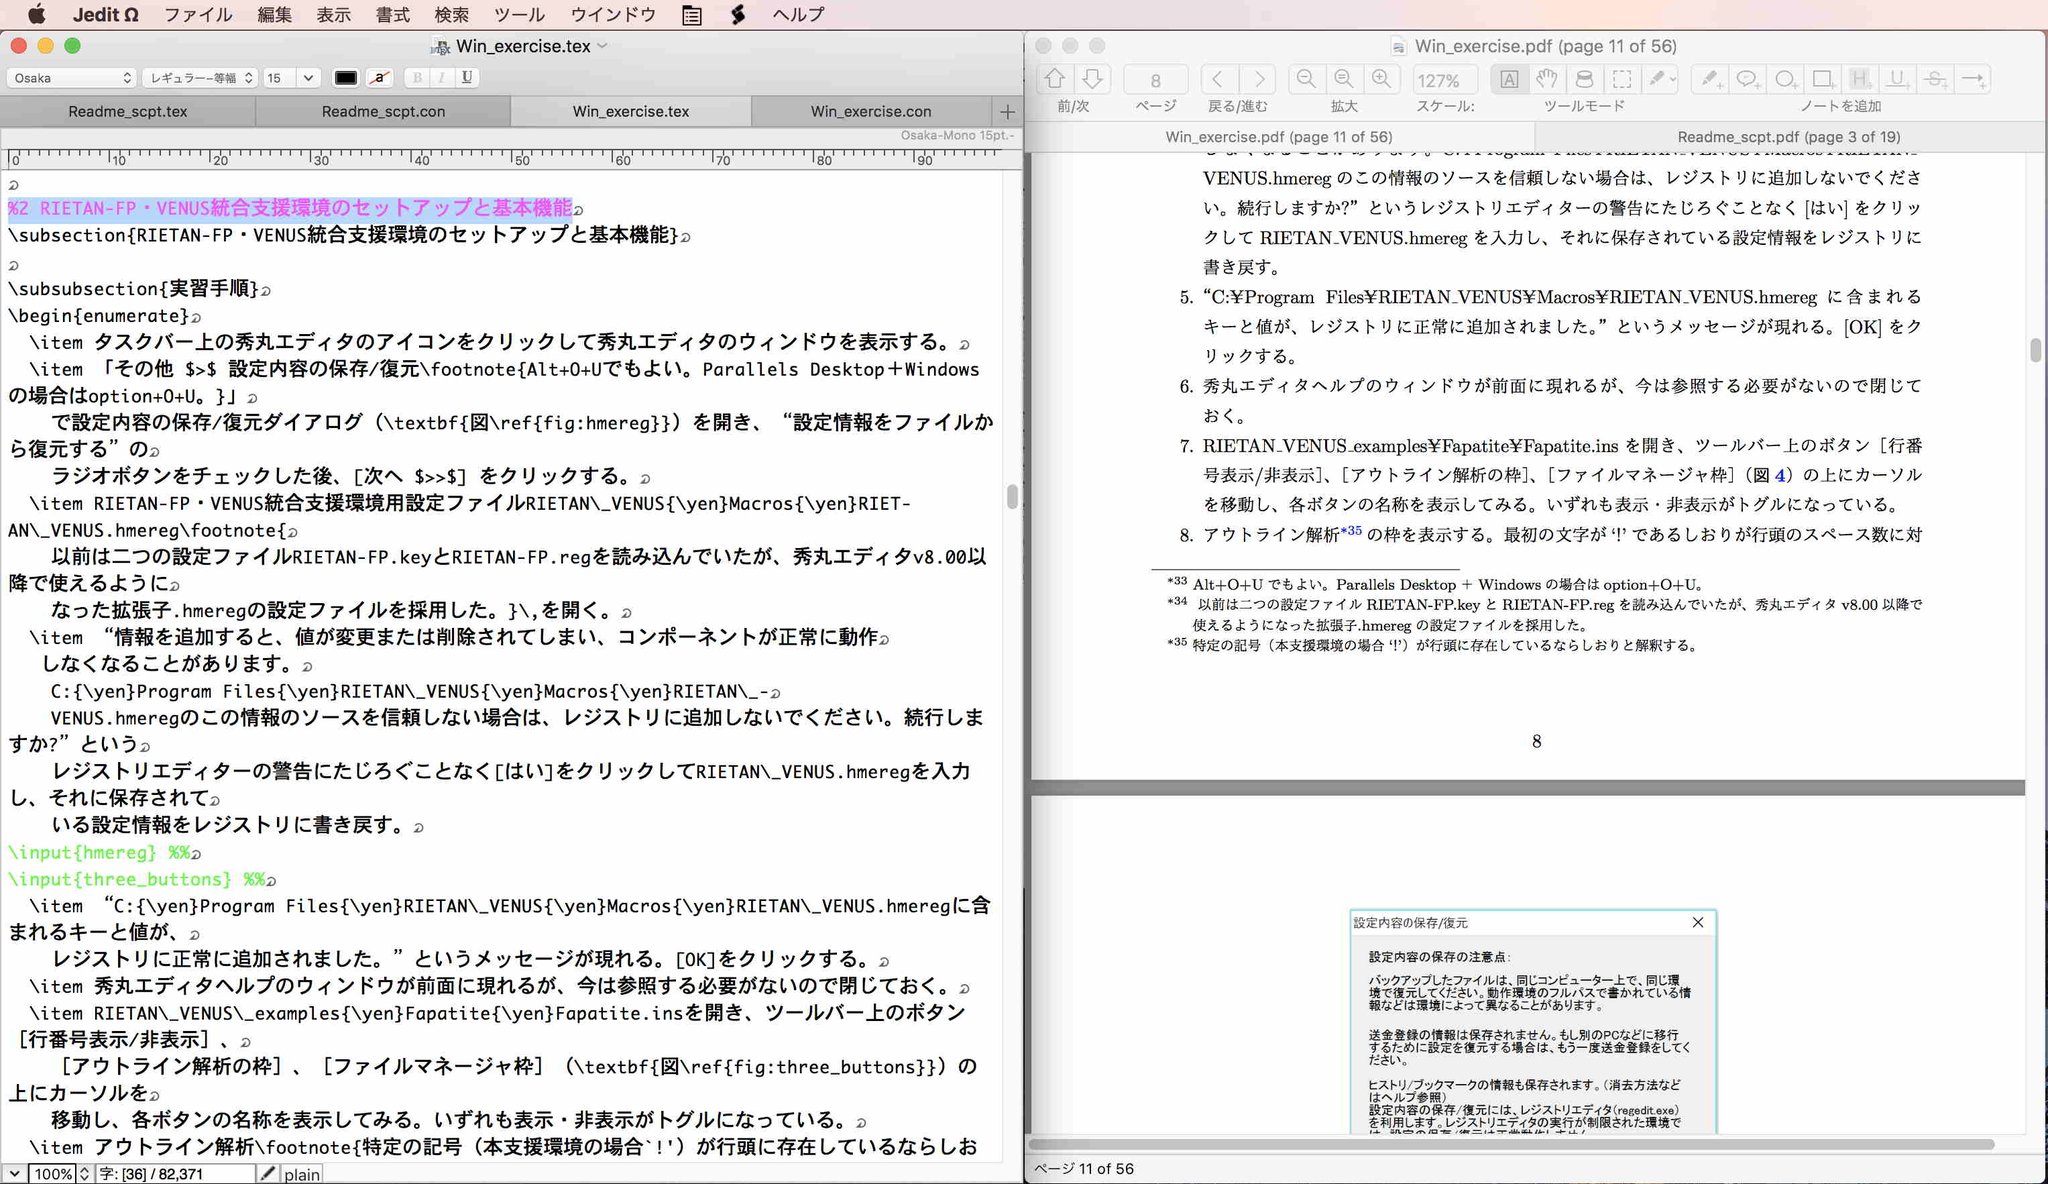Open the レギュラー−等幅 typeface dropdown
2048x1184 pixels.
coord(200,77)
